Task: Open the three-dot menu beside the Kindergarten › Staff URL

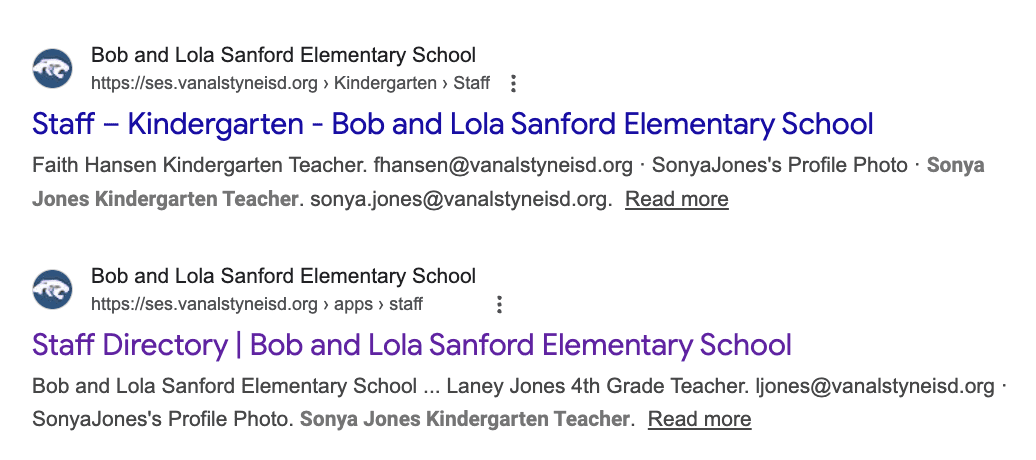Action: (514, 83)
